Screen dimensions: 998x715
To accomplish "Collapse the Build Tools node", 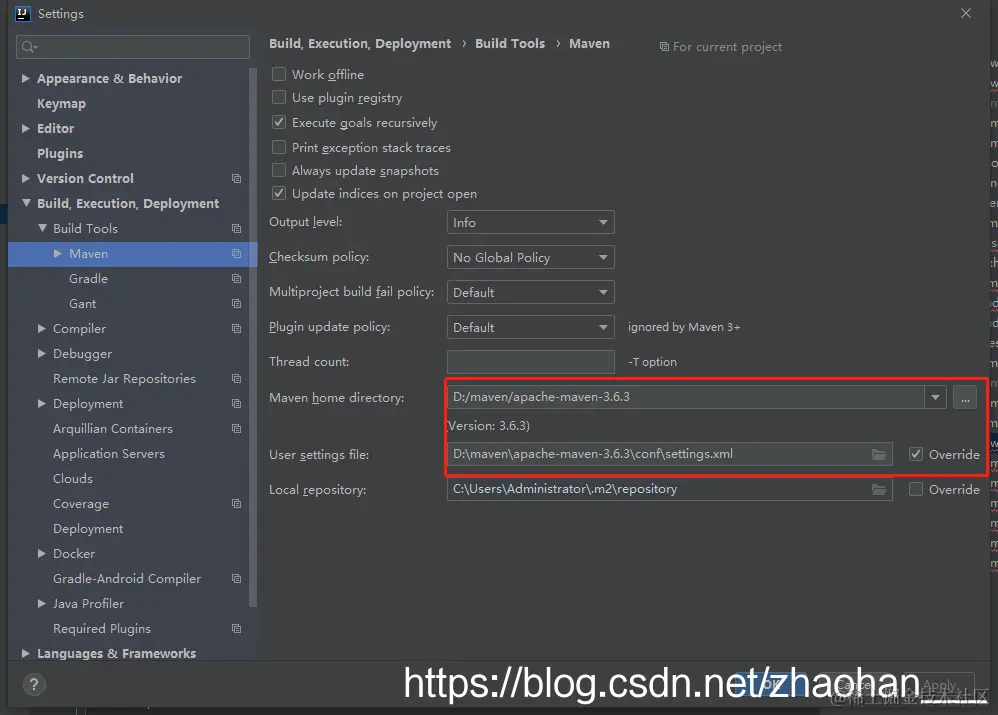I will click(x=42, y=229).
